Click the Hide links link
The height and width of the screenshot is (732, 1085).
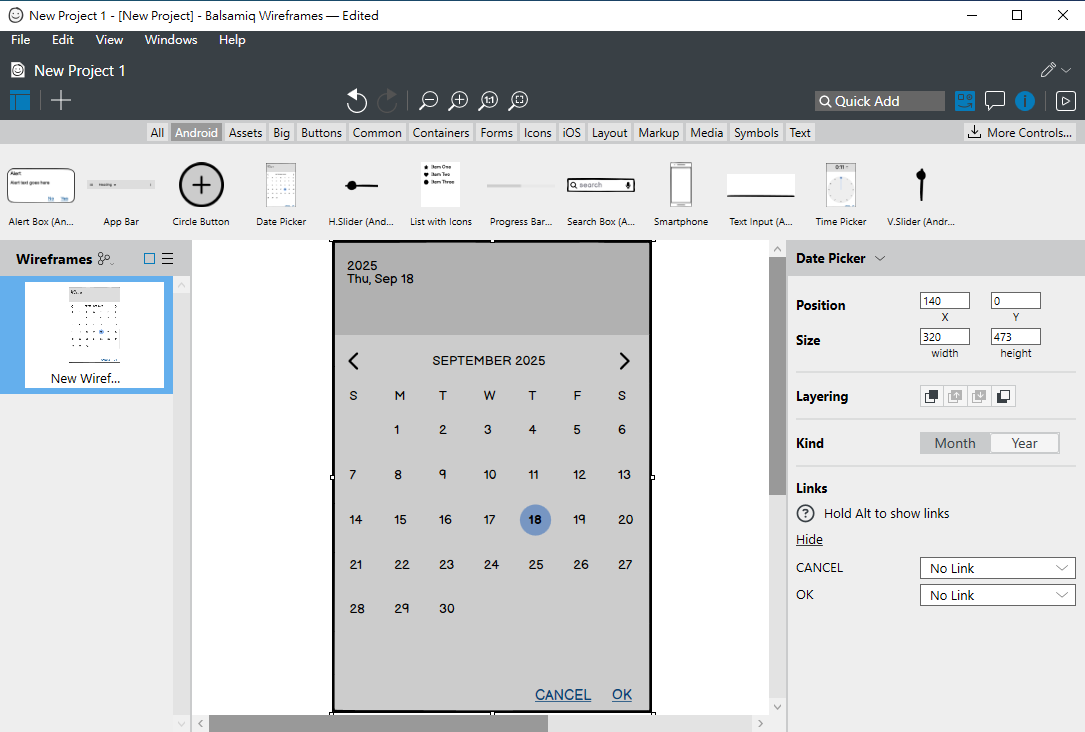click(809, 540)
